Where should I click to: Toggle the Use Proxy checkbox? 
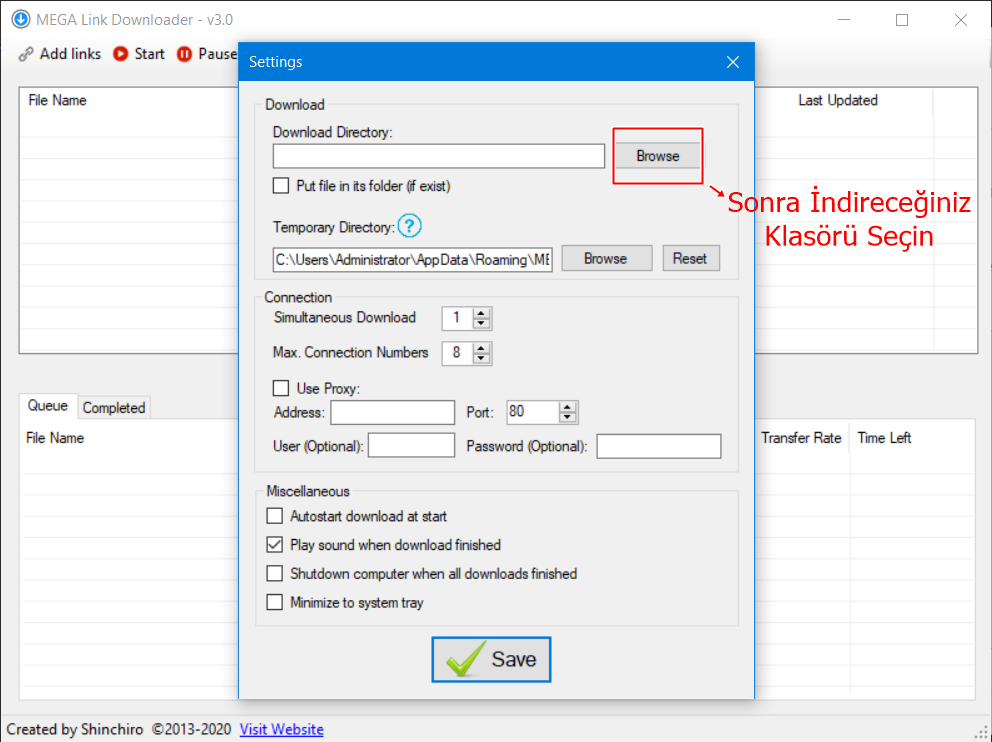281,388
